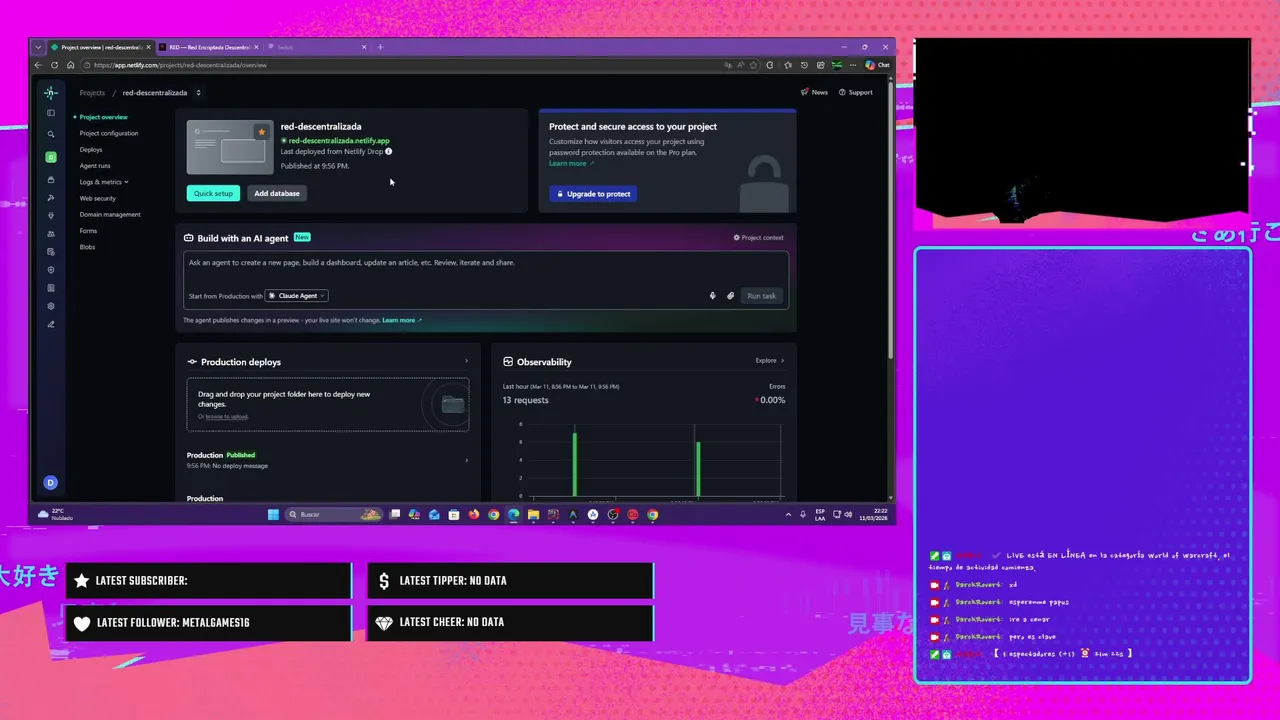Click the Support link in the header
The height and width of the screenshot is (720, 1280).
tap(856, 92)
